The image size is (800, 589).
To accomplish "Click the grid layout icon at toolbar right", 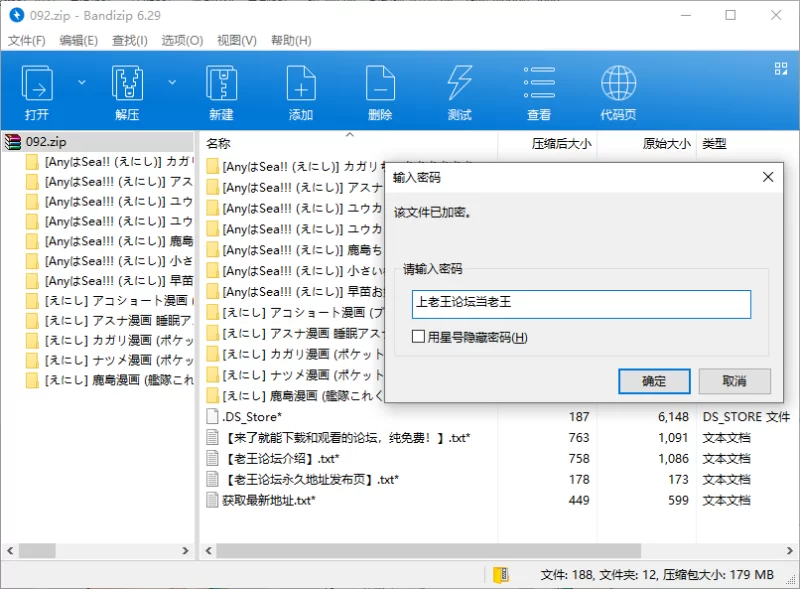I will 781,68.
